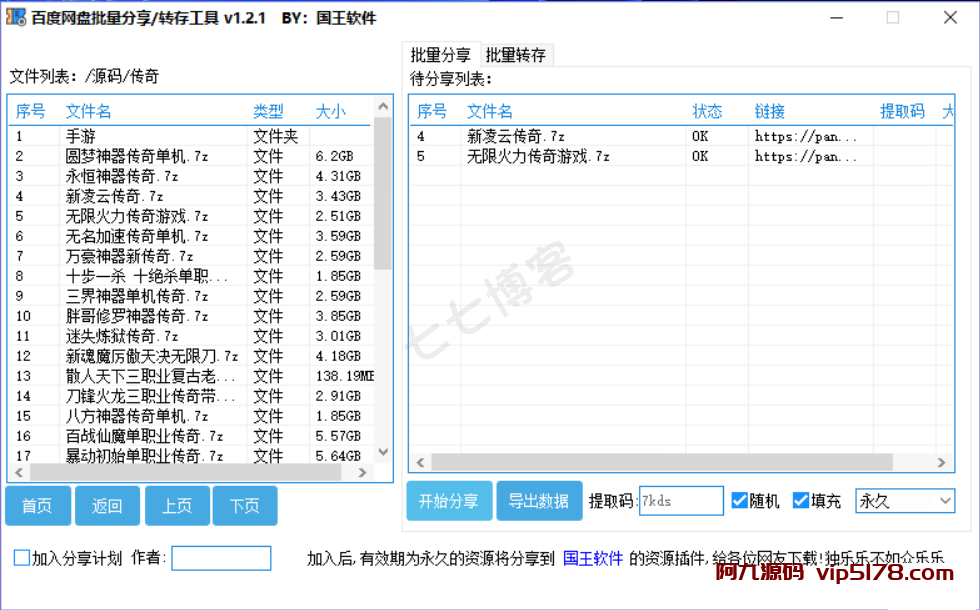Image resolution: width=980 pixels, height=610 pixels.
Task: Open the 永久 validity dropdown
Action: 905,501
